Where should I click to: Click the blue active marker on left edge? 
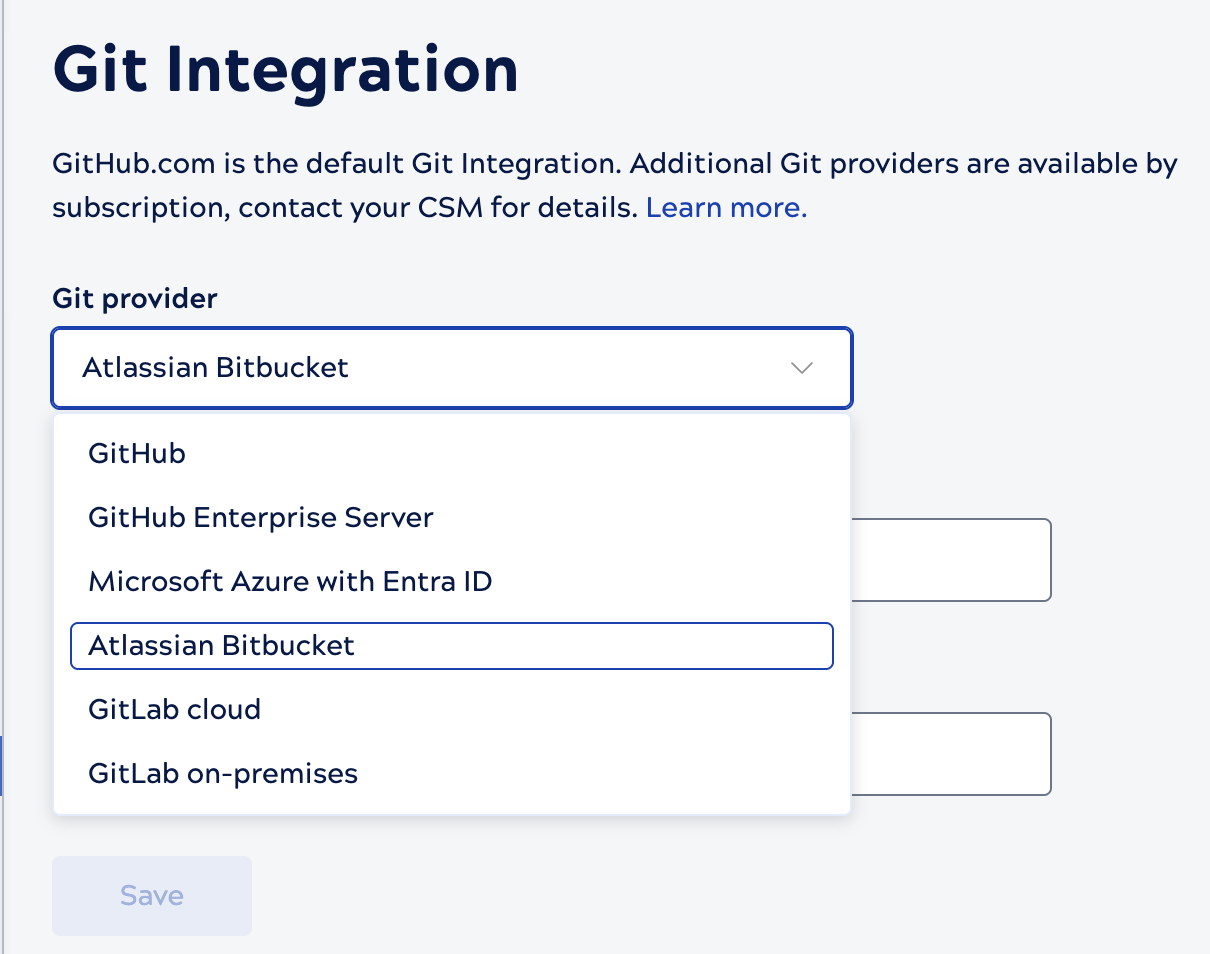coord(2,765)
